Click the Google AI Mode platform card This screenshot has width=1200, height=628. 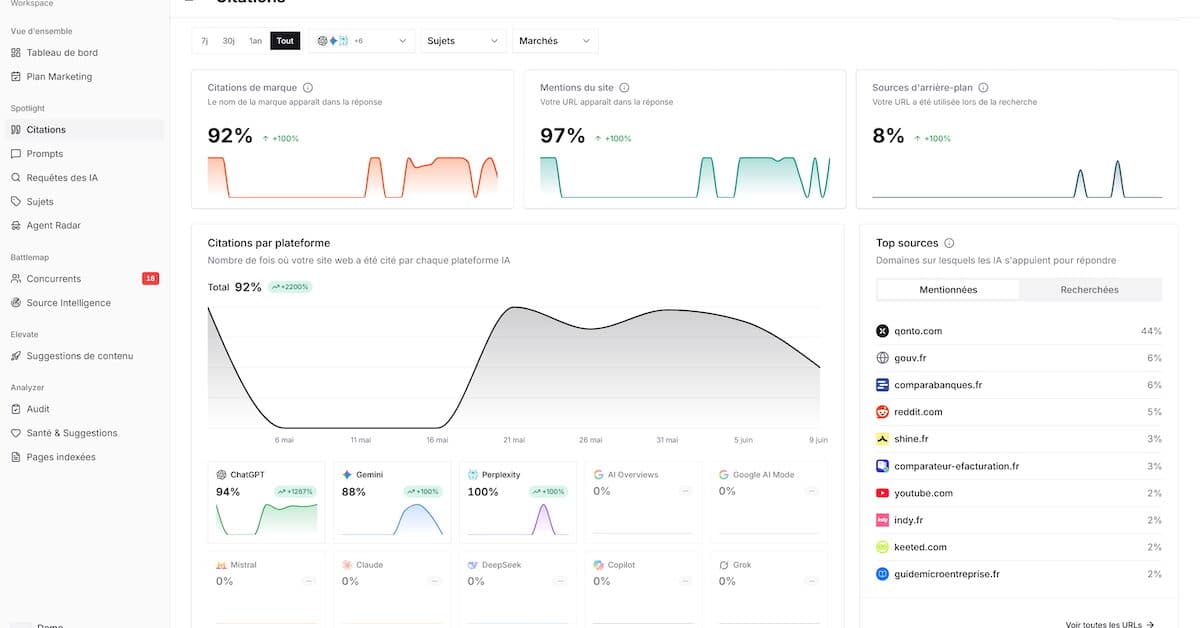pos(770,502)
